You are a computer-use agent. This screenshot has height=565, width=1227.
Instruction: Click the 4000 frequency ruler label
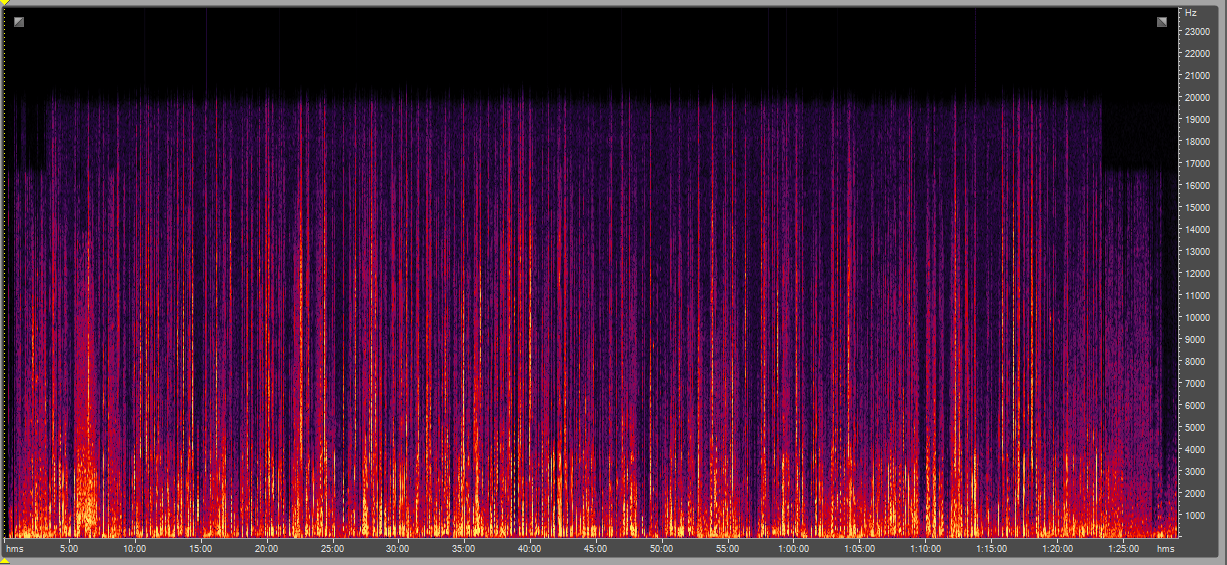(x=1195, y=450)
